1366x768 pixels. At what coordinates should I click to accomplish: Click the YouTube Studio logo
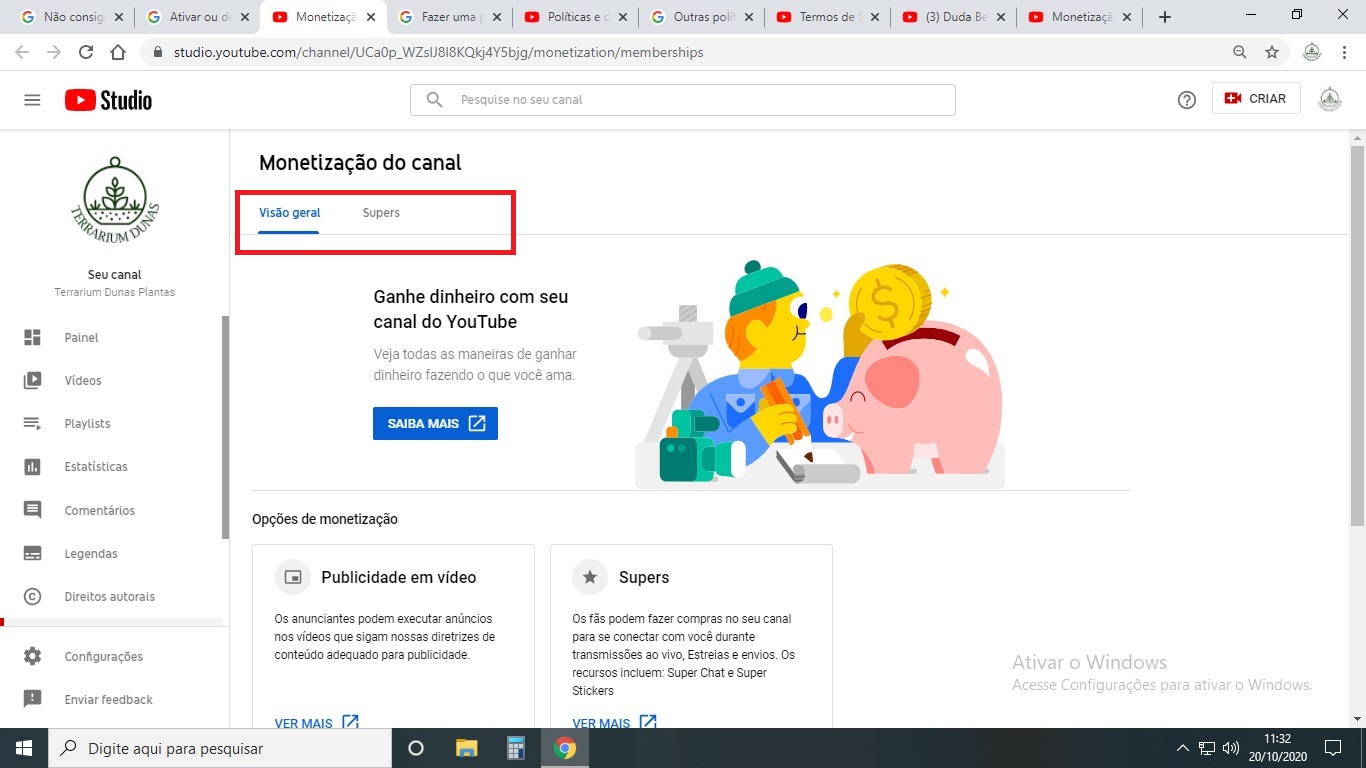tap(108, 100)
